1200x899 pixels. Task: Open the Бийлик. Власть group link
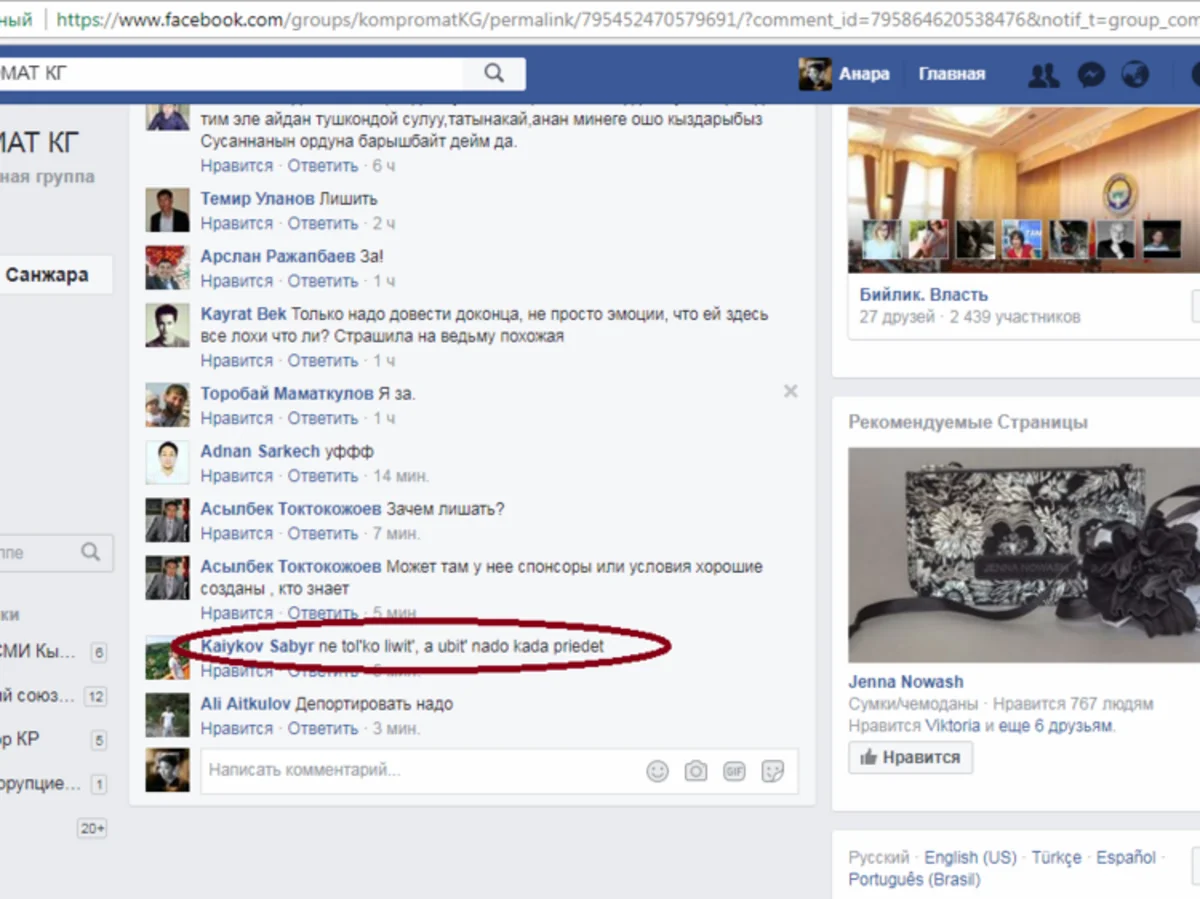click(924, 295)
